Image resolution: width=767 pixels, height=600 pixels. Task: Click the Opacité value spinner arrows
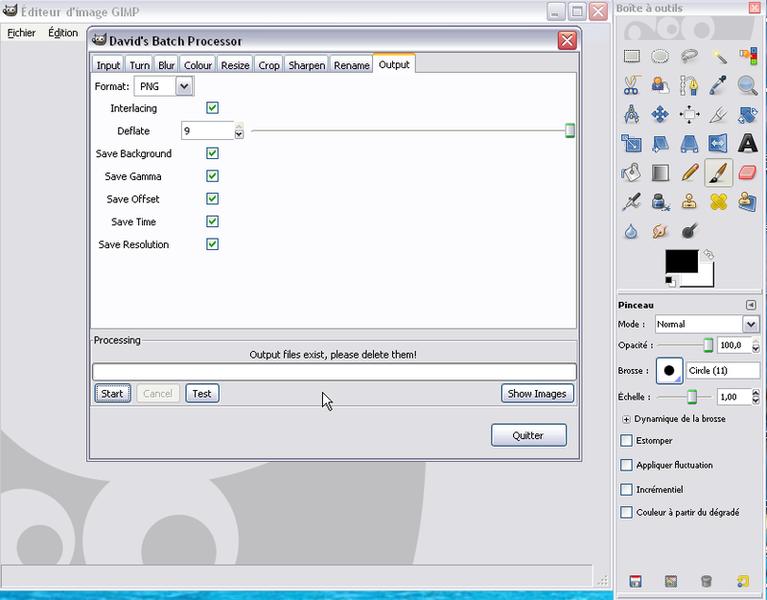point(756,345)
